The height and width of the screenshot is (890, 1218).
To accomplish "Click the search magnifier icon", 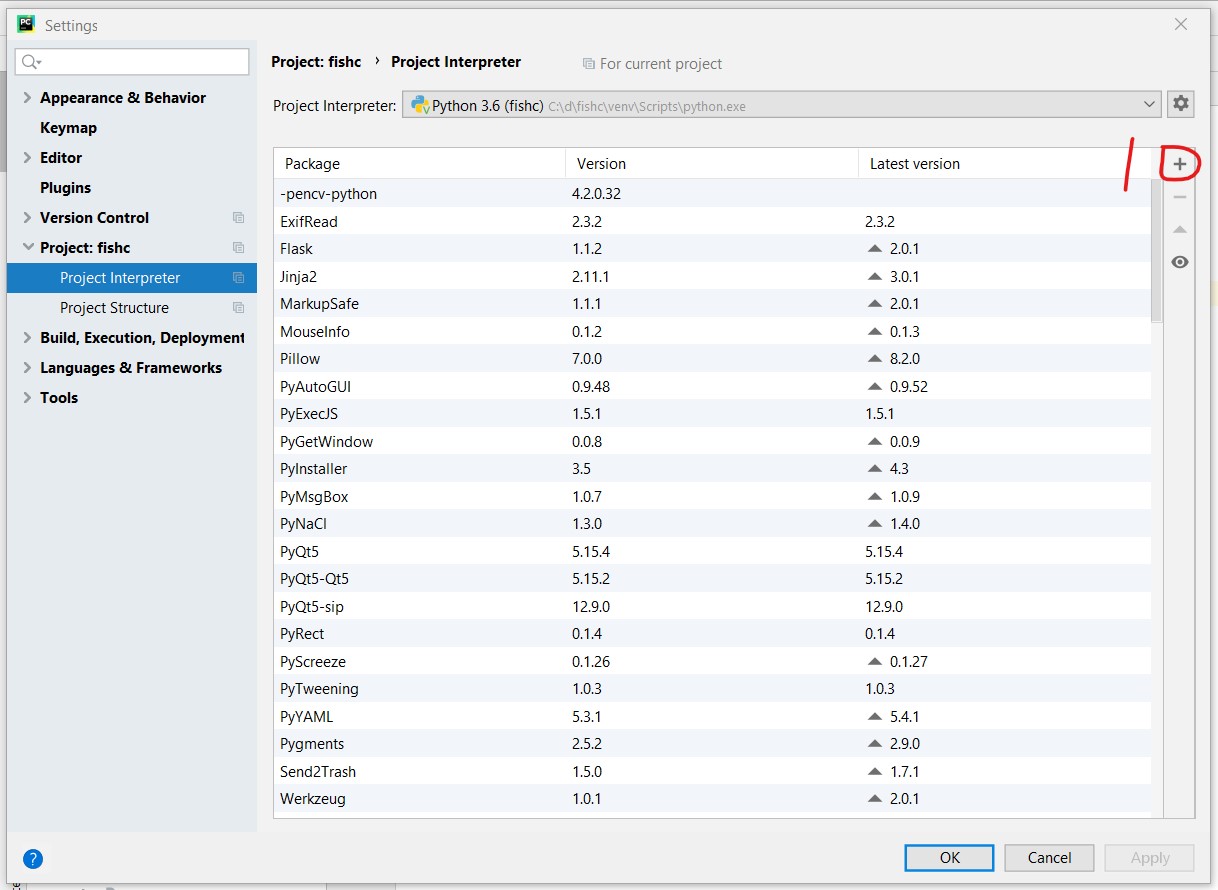I will pyautogui.click(x=30, y=62).
